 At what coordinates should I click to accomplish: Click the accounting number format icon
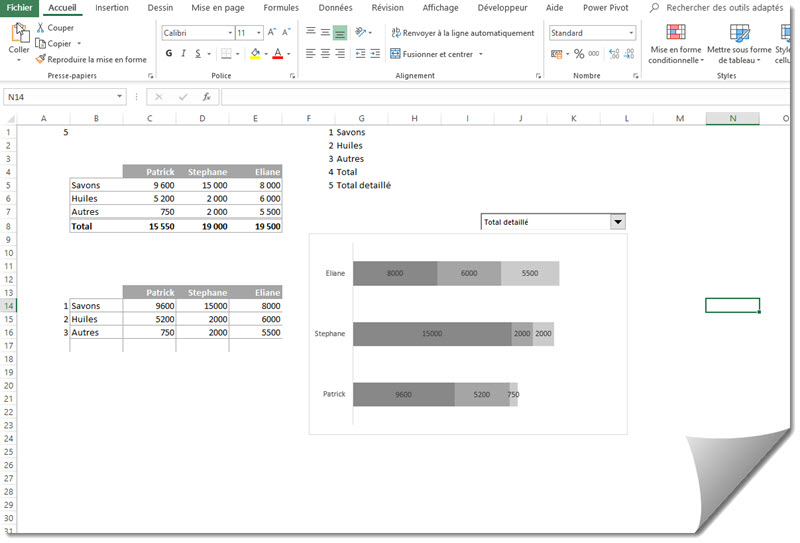click(x=557, y=54)
